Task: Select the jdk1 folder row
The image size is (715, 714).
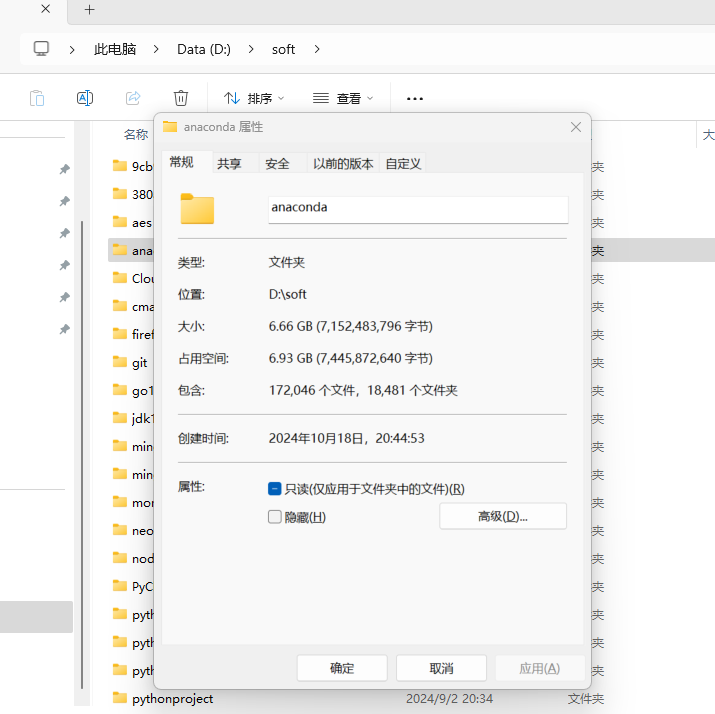Action: (132, 418)
